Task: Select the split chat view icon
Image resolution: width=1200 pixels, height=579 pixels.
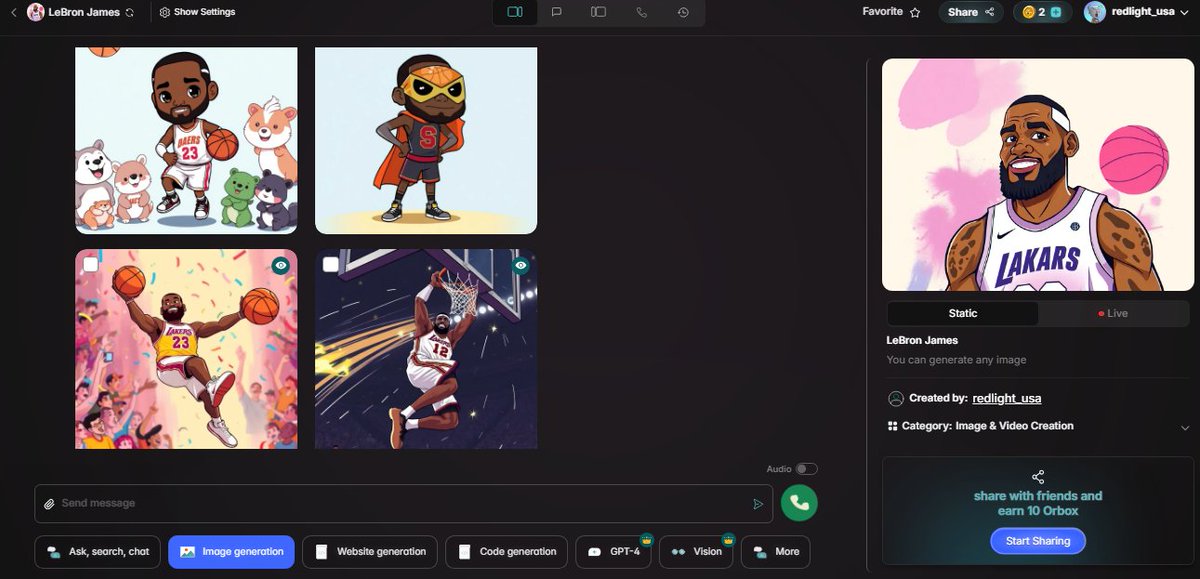Action: 515,12
